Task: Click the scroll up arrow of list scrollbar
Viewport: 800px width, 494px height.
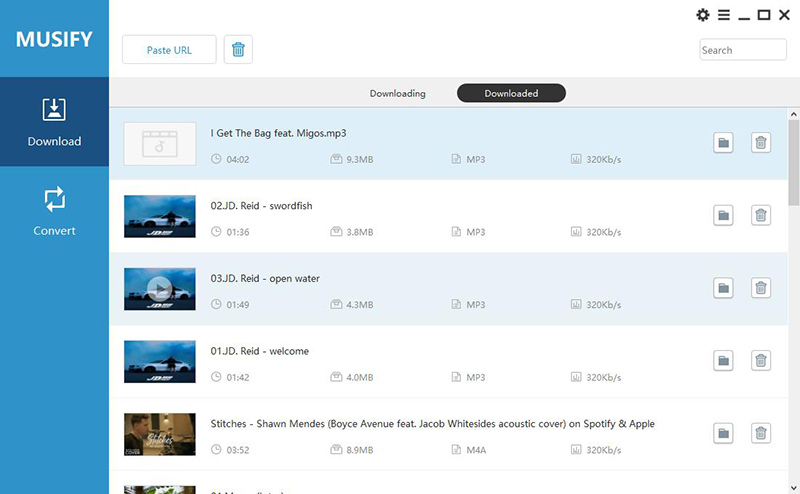Action: pos(793,114)
